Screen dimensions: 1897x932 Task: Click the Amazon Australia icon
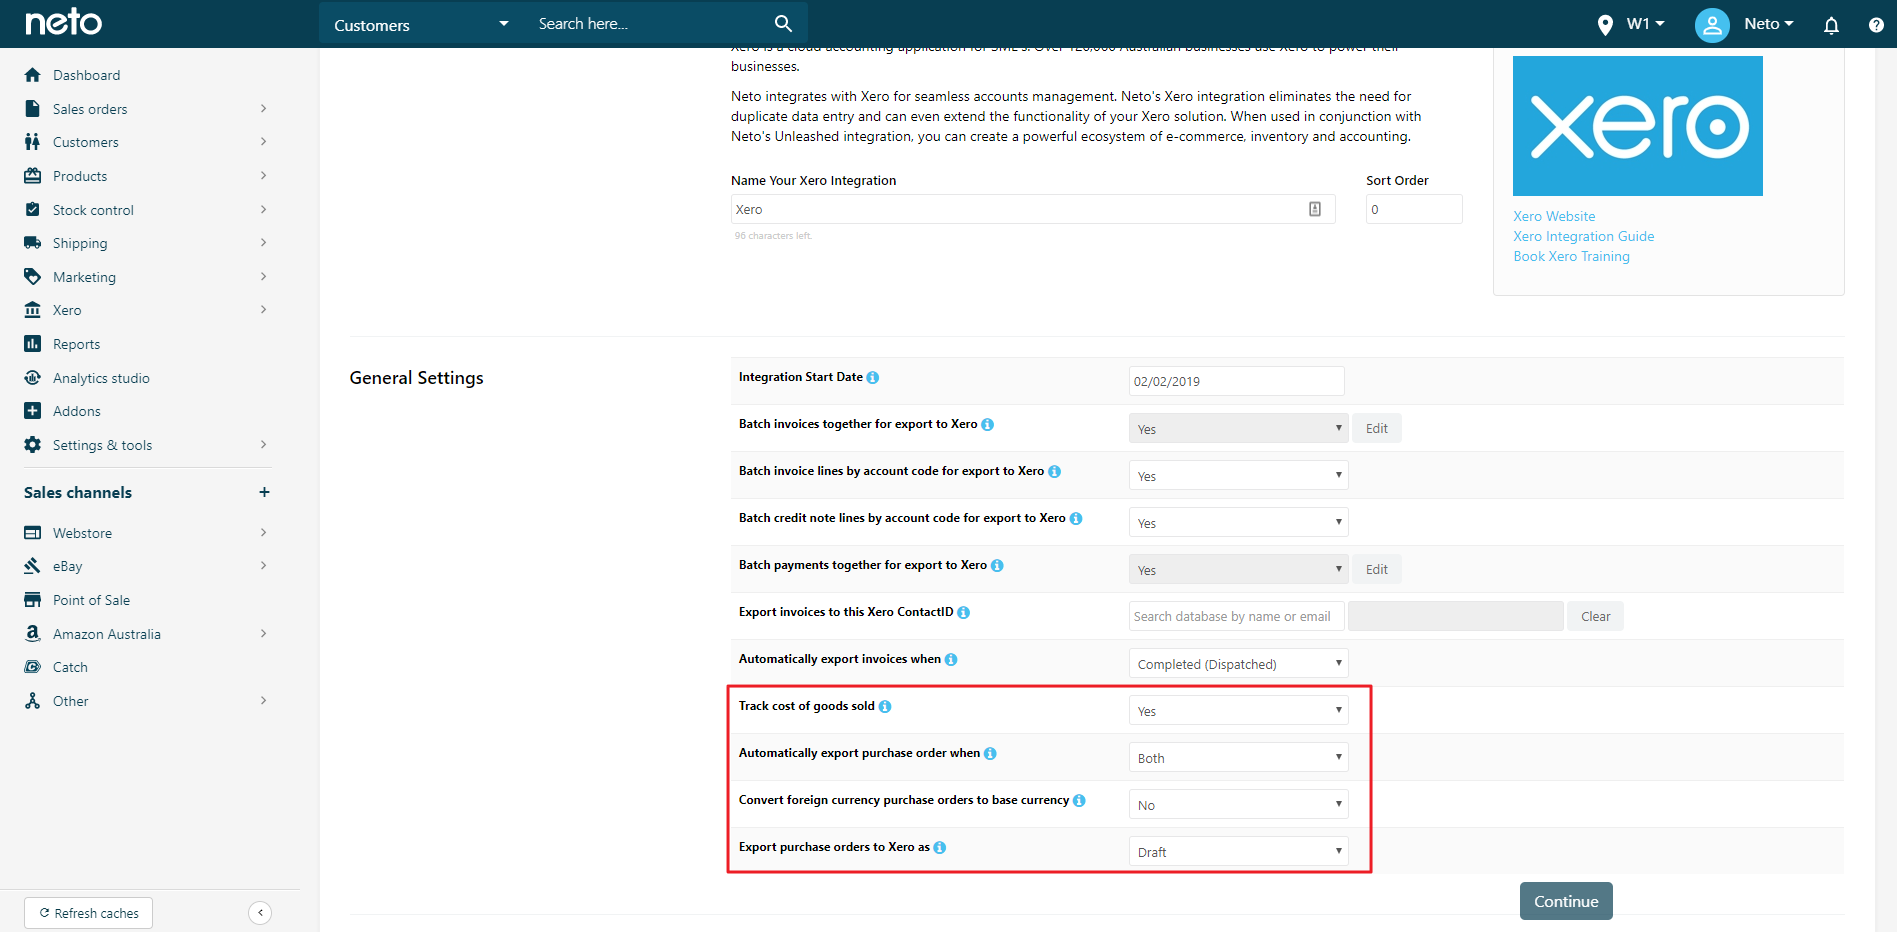(x=33, y=634)
